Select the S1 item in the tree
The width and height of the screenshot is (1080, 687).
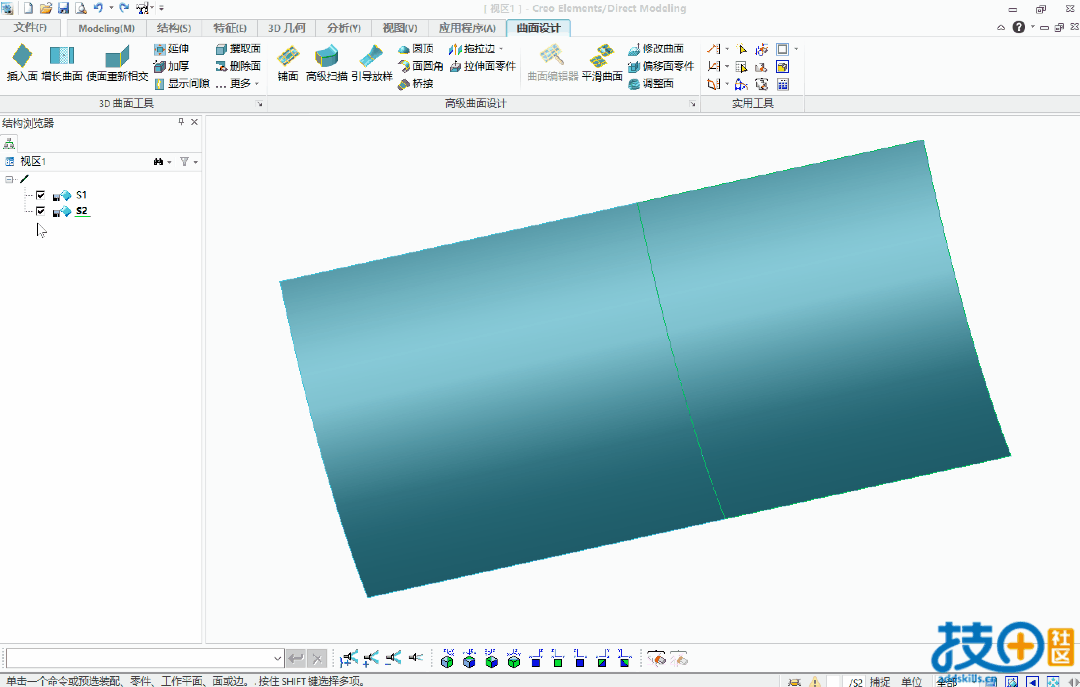[81, 195]
